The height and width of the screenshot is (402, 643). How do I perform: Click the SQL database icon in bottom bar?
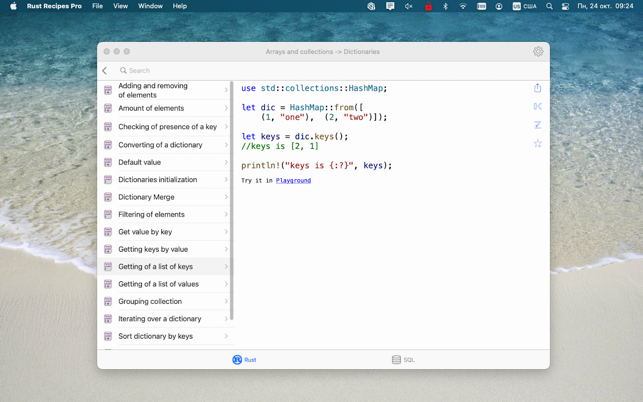click(396, 360)
